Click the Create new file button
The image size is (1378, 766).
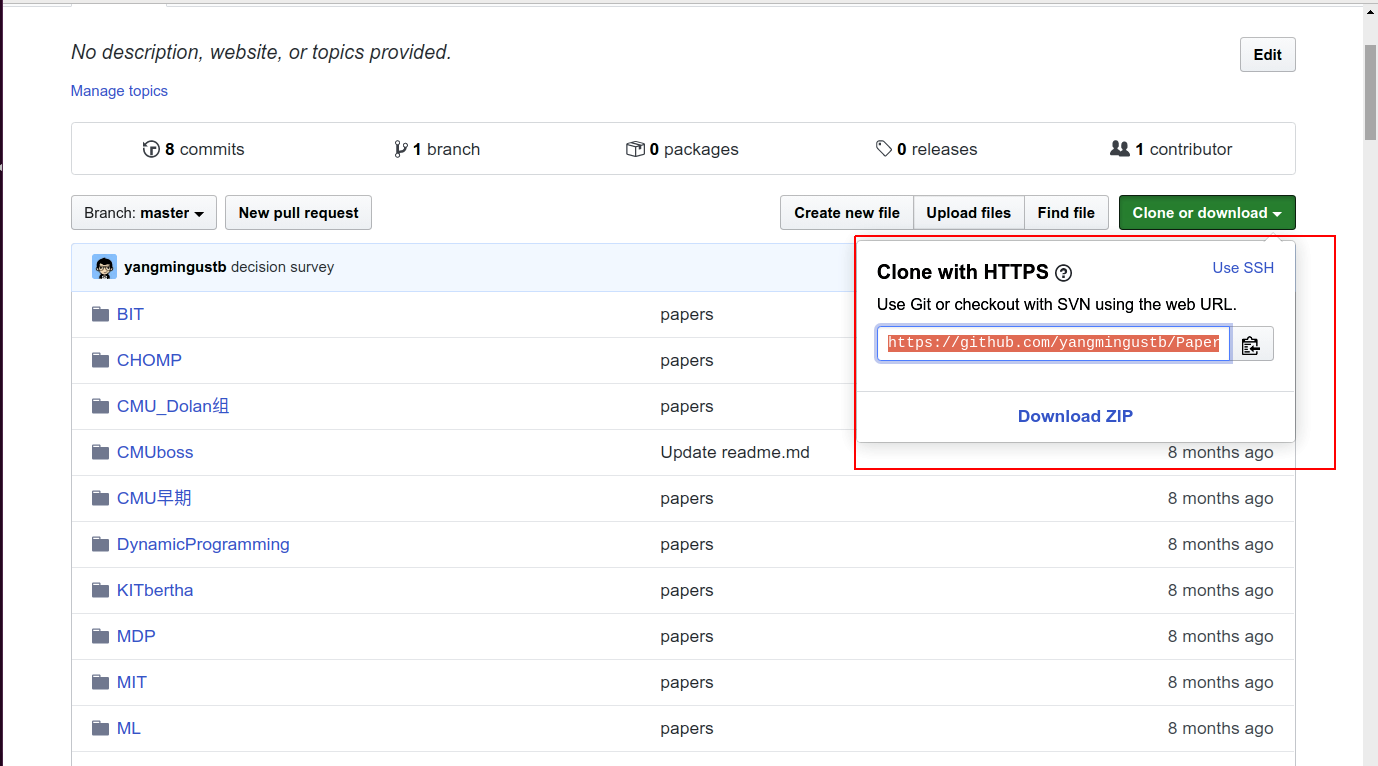pyautogui.click(x=847, y=213)
